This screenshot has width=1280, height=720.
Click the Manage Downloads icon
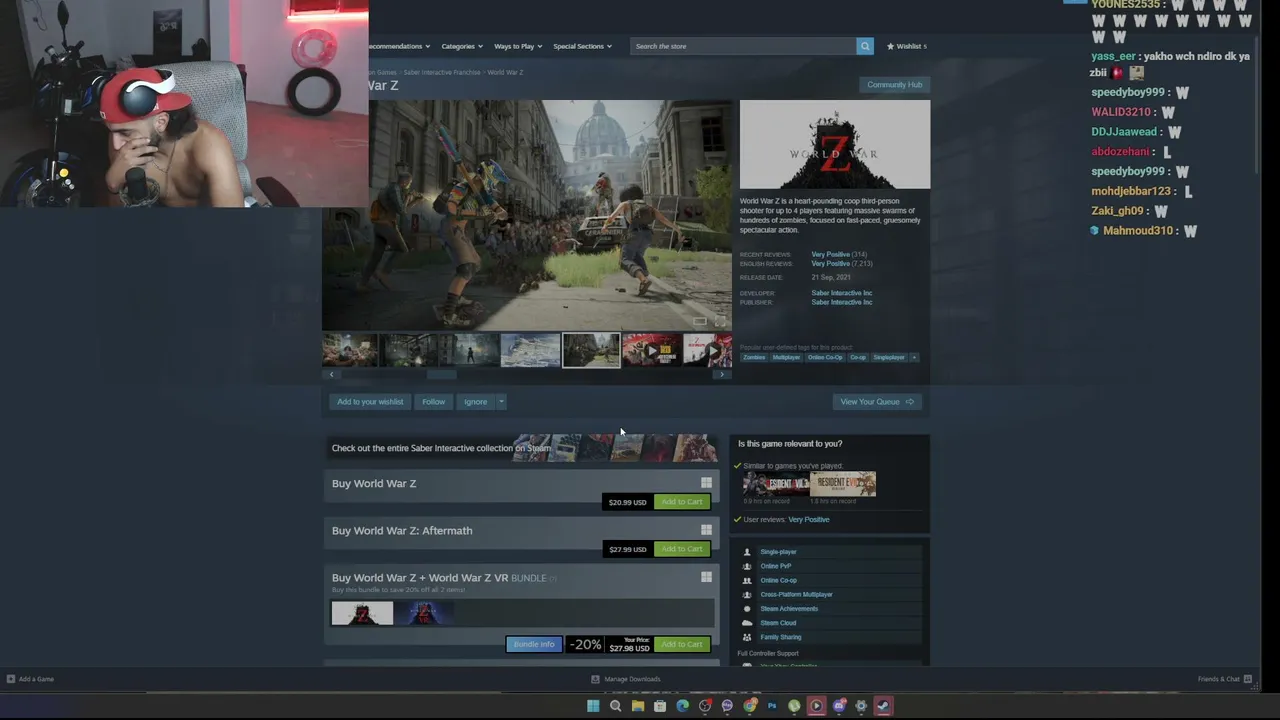click(595, 679)
